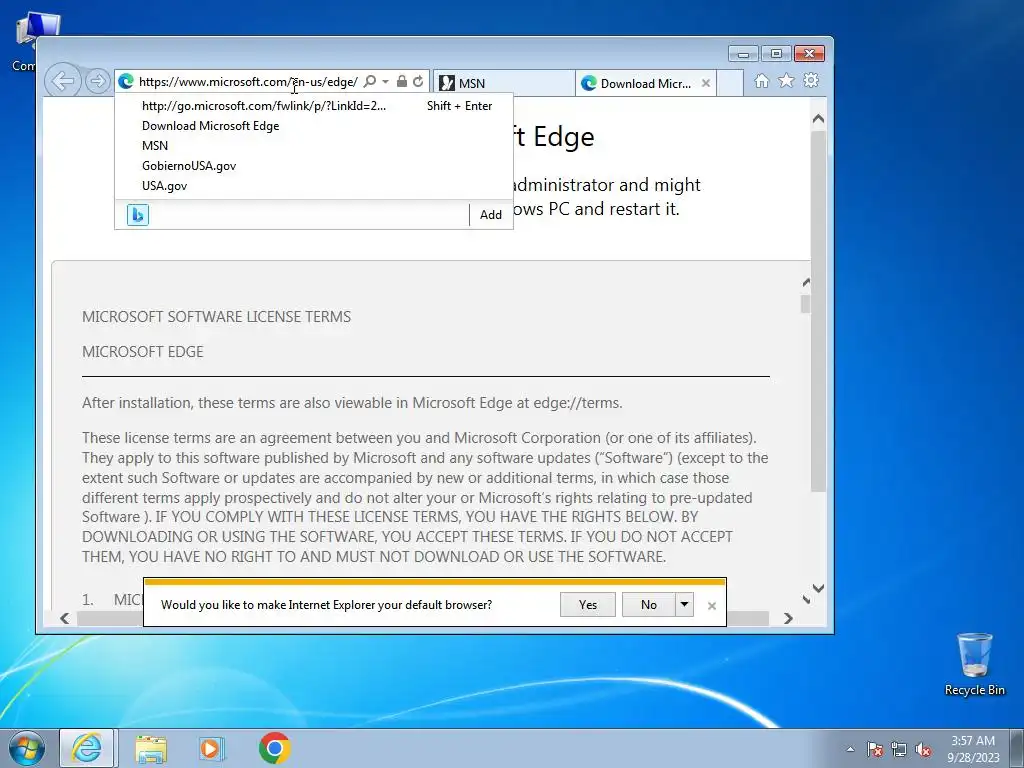Open Windows Media Player from taskbar
Viewport: 1024px width, 768px height.
pos(211,748)
